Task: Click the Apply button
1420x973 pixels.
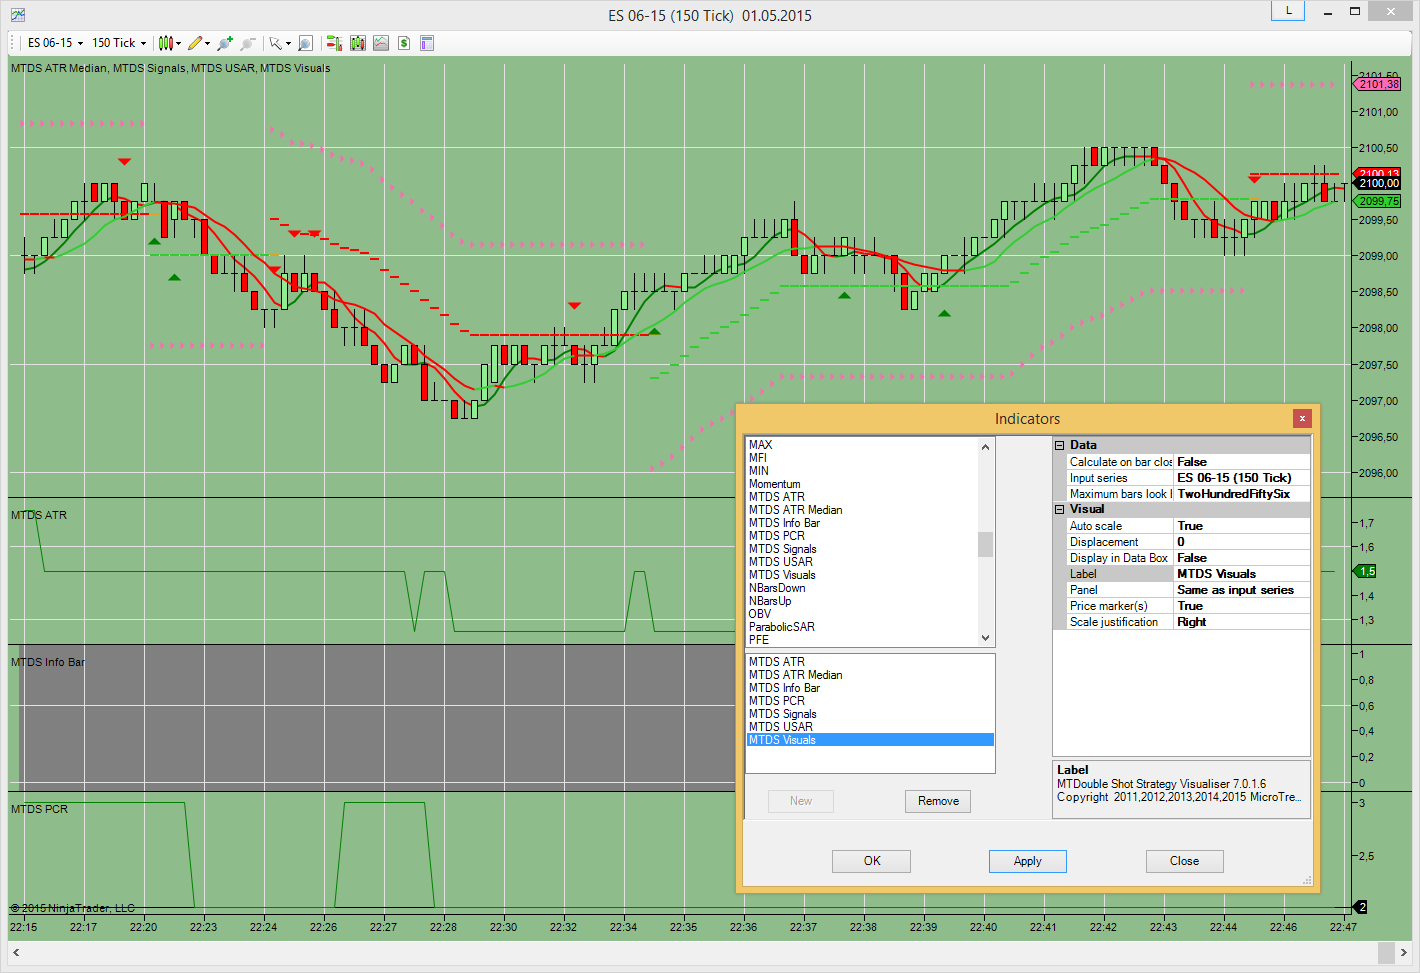Action: pos(1027,861)
